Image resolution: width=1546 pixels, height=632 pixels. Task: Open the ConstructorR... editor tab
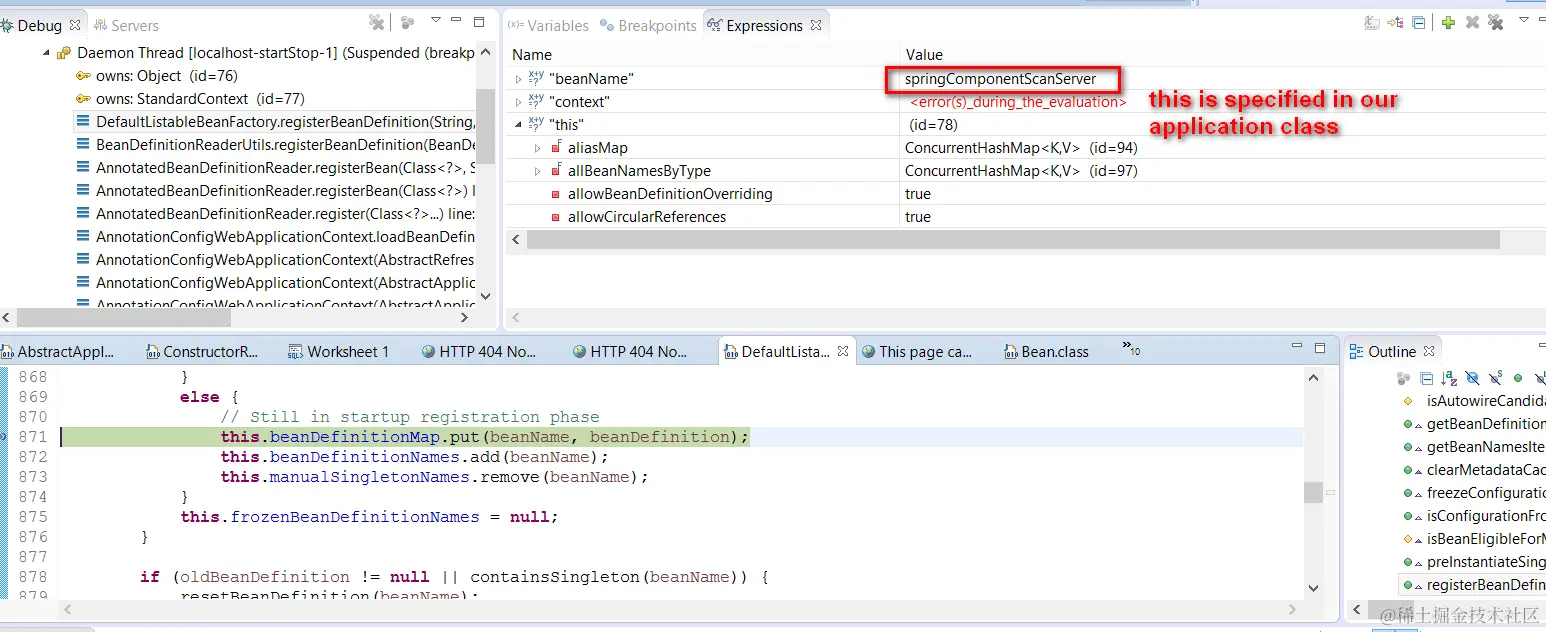click(x=201, y=352)
